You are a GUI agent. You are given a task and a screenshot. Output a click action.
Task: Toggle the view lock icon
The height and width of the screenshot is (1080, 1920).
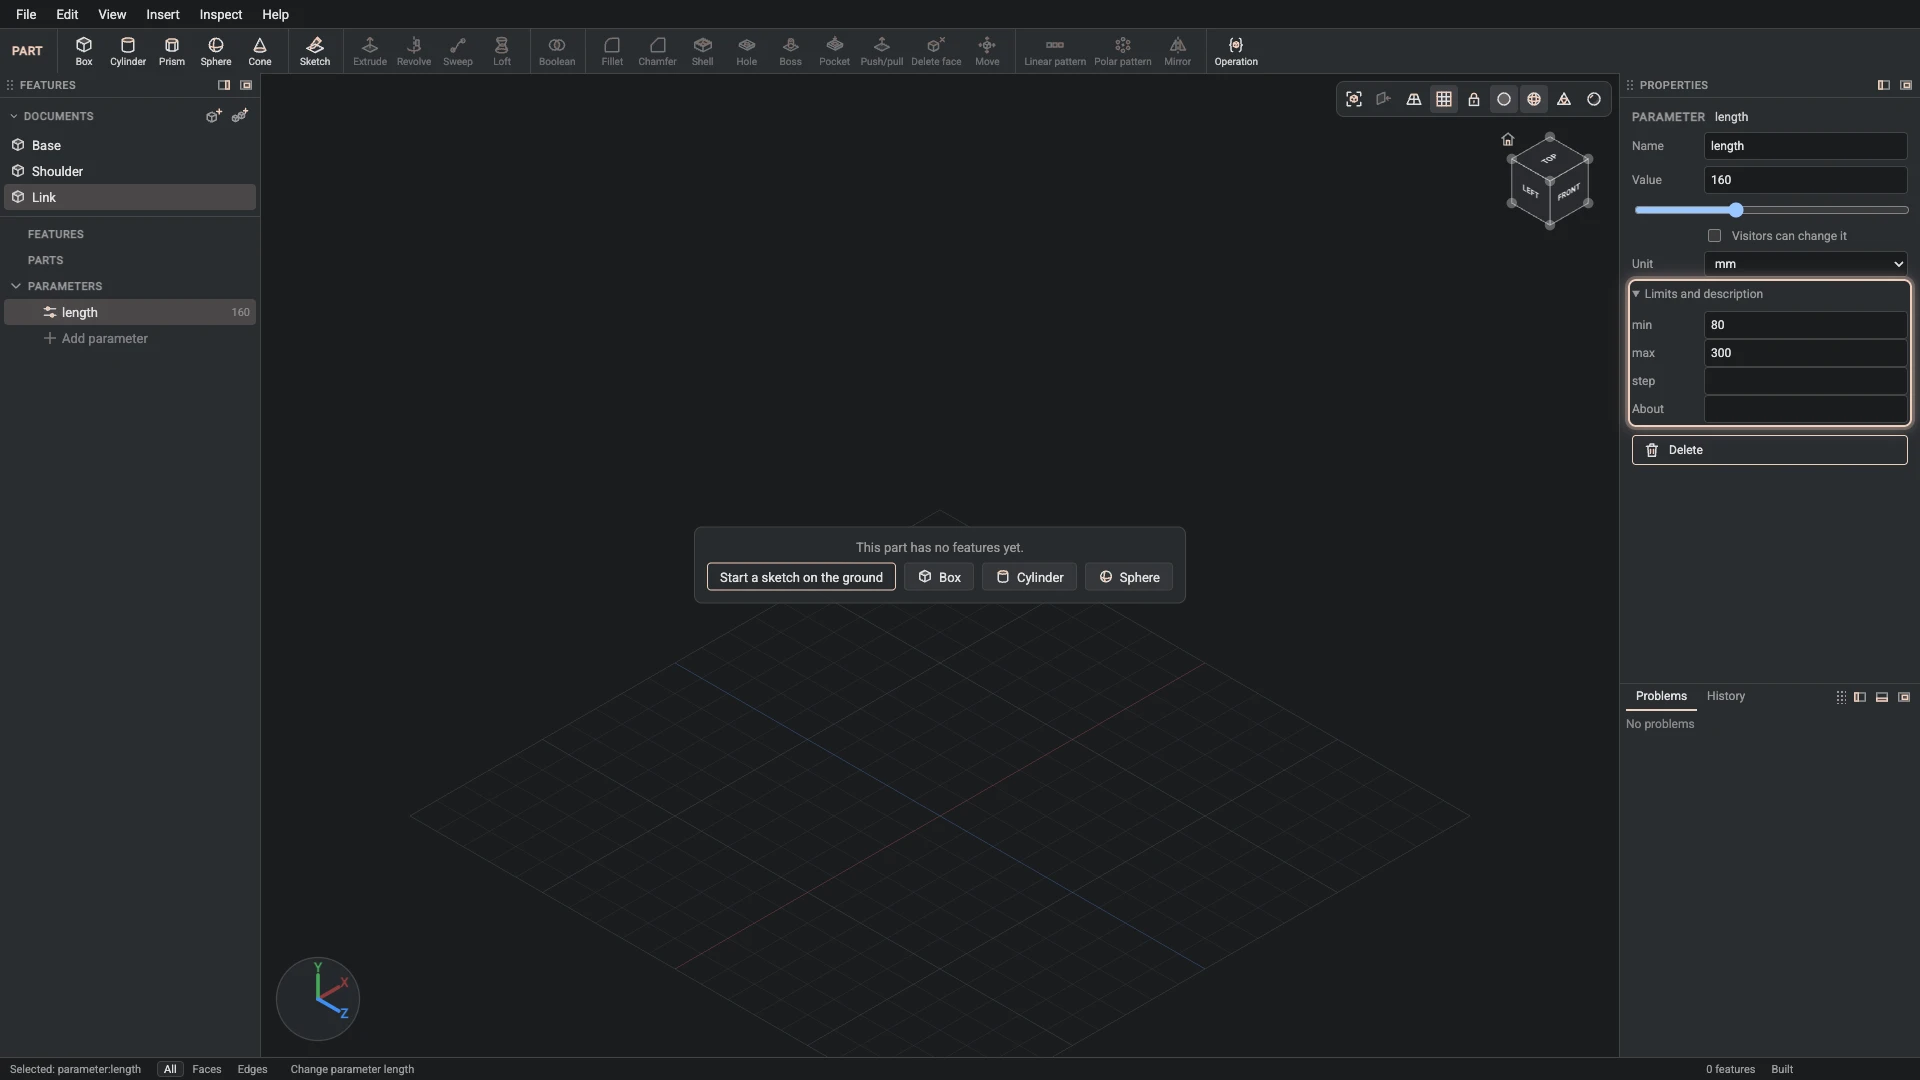(x=1474, y=99)
